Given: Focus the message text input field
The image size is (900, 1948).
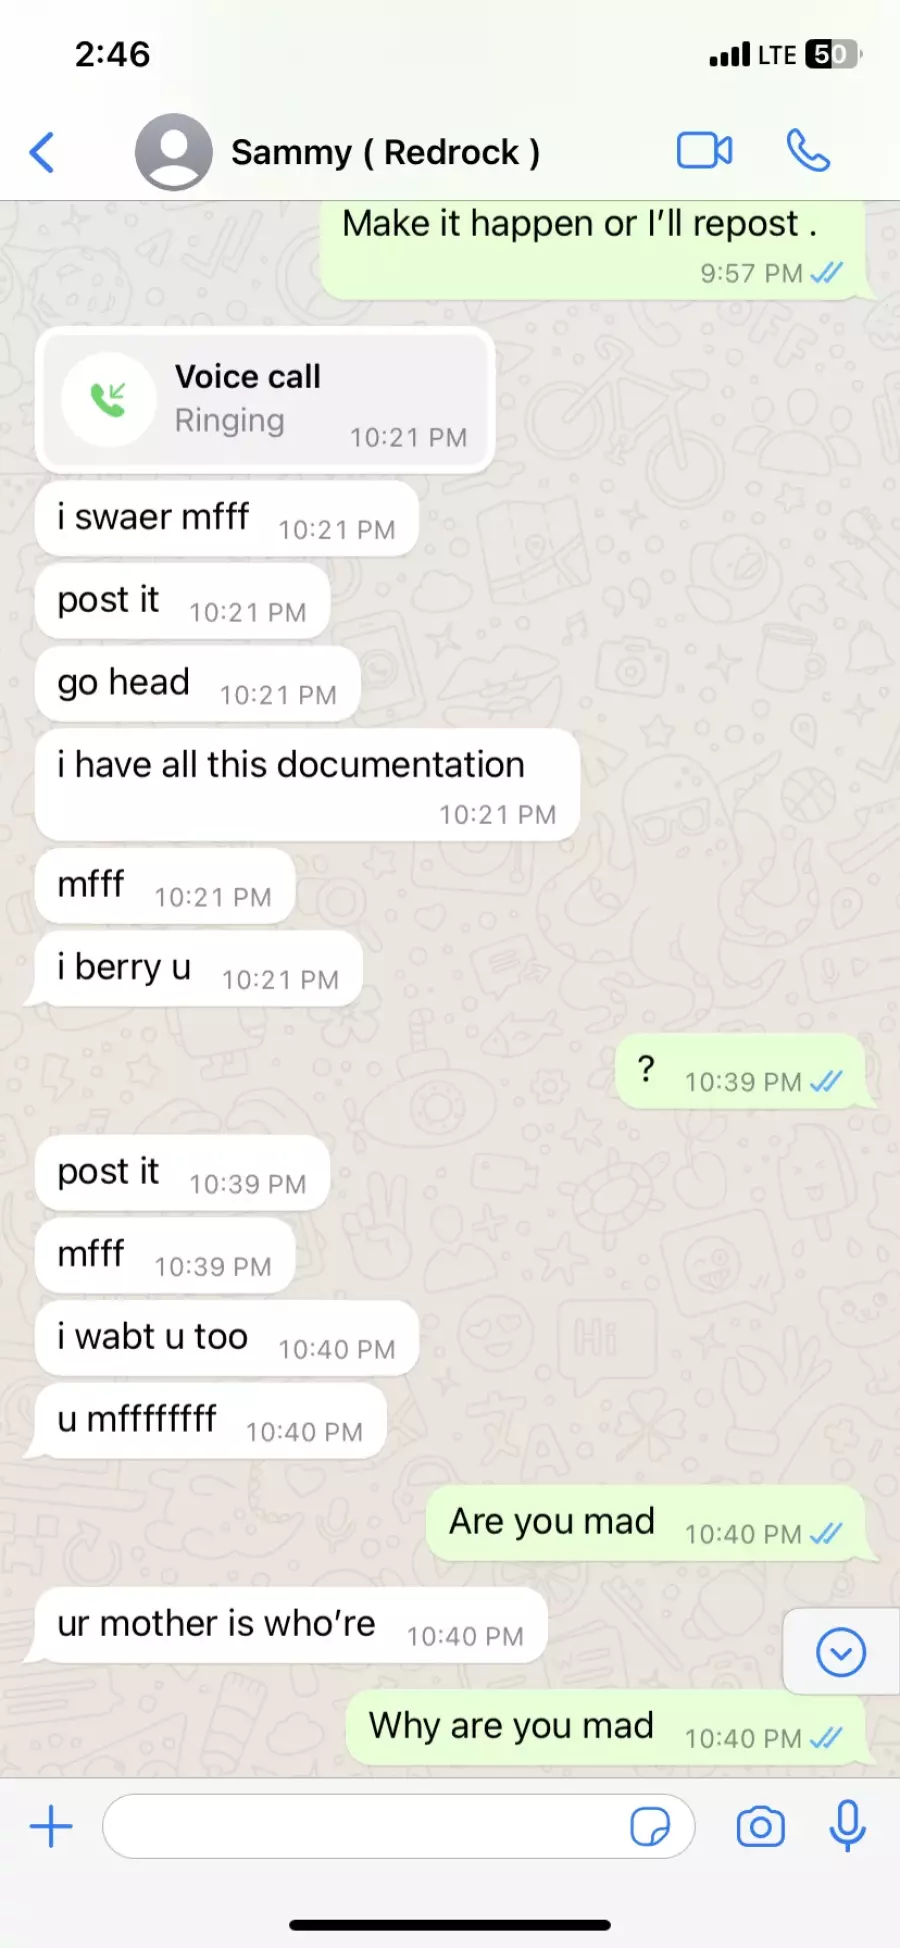Looking at the screenshot, I should (x=398, y=1826).
